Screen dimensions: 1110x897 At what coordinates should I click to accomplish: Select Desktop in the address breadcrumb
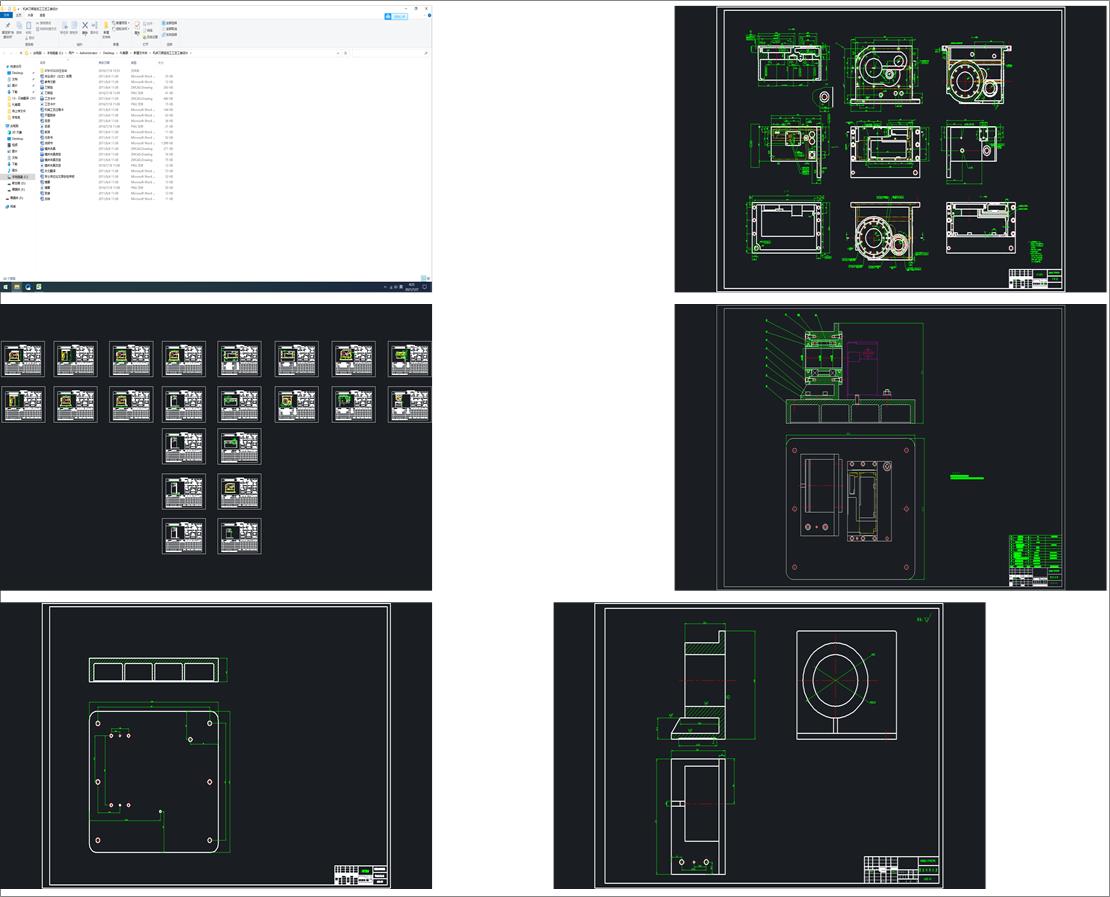[108, 53]
